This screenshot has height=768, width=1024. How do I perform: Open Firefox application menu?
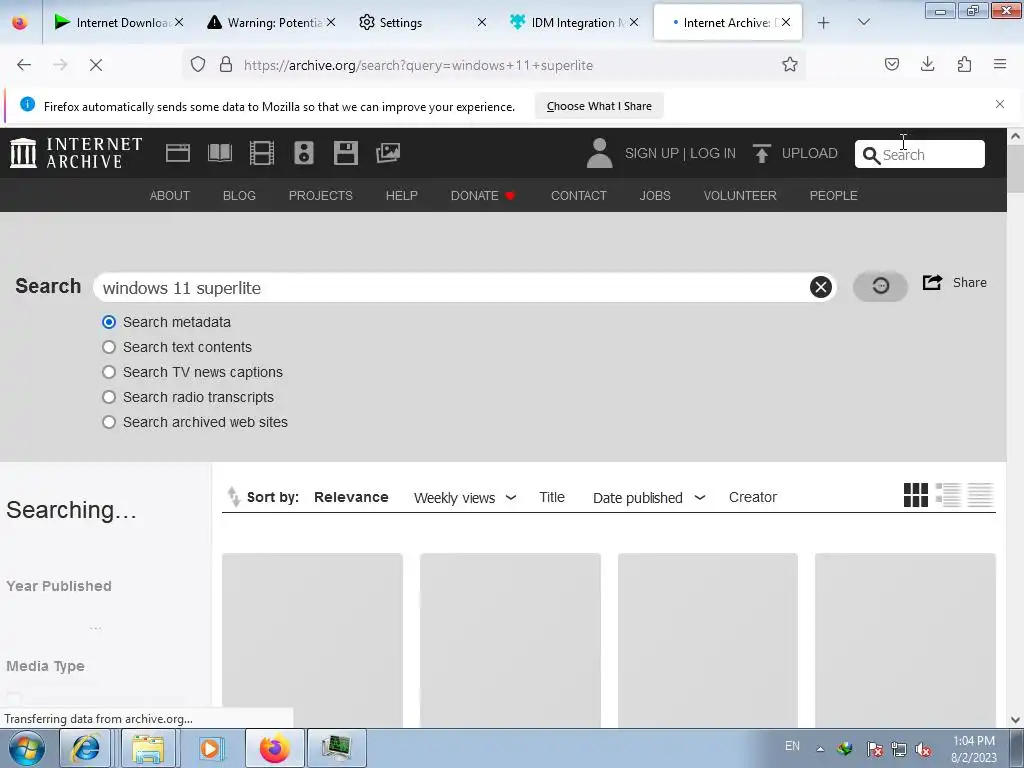(1000, 64)
